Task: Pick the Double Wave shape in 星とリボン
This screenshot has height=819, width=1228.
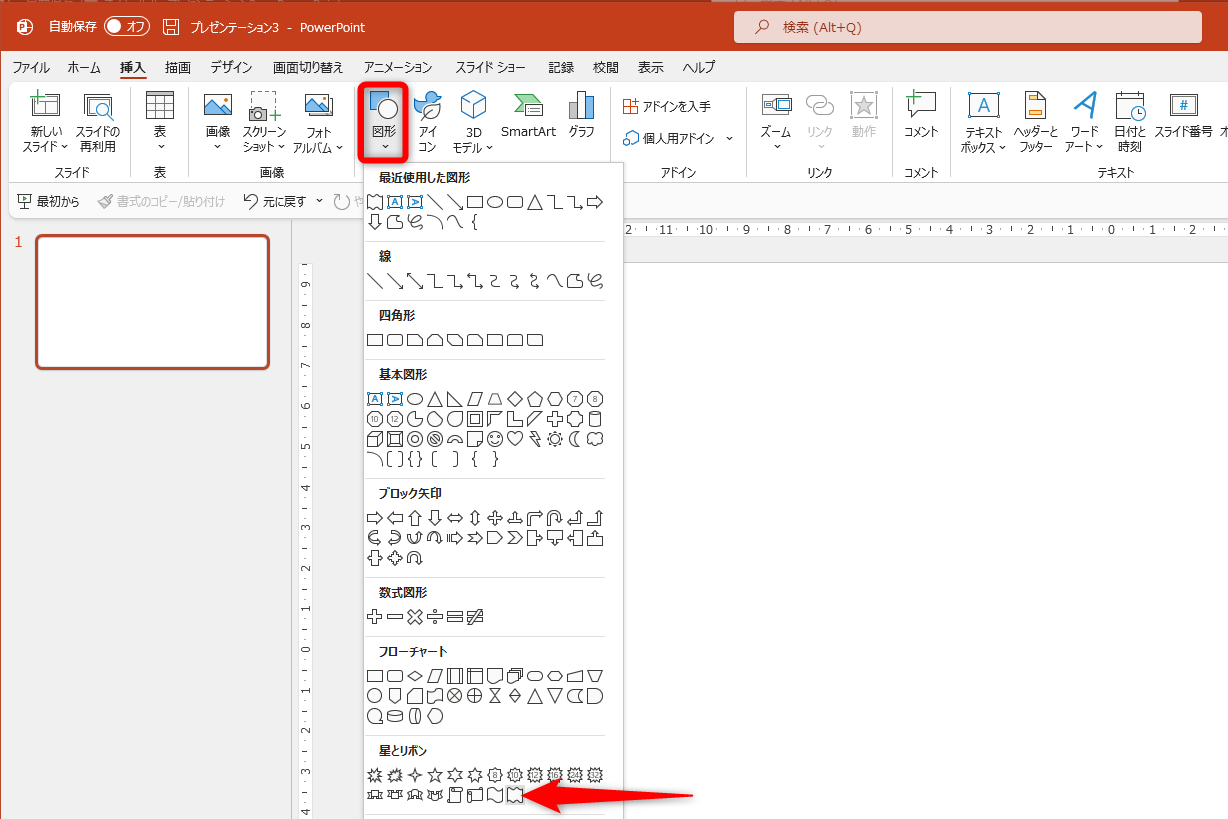Action: 515,795
